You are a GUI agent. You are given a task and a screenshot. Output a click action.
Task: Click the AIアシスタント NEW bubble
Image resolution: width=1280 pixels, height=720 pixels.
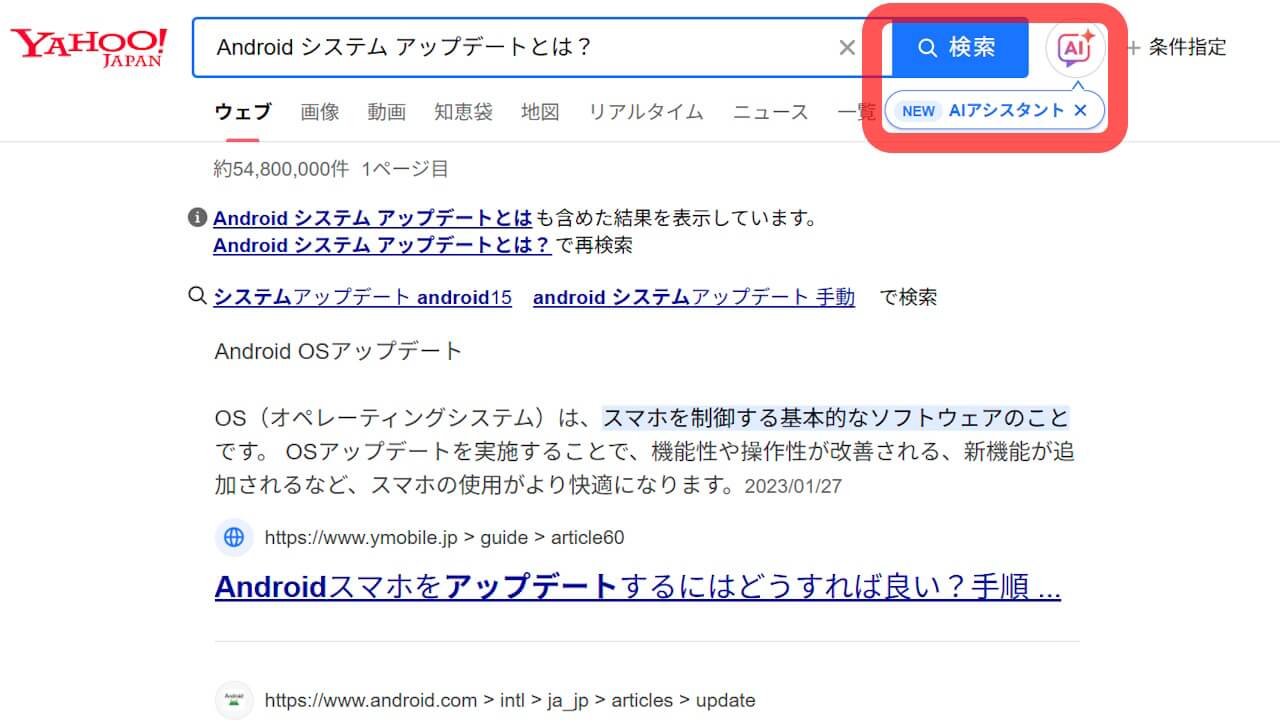click(x=995, y=111)
